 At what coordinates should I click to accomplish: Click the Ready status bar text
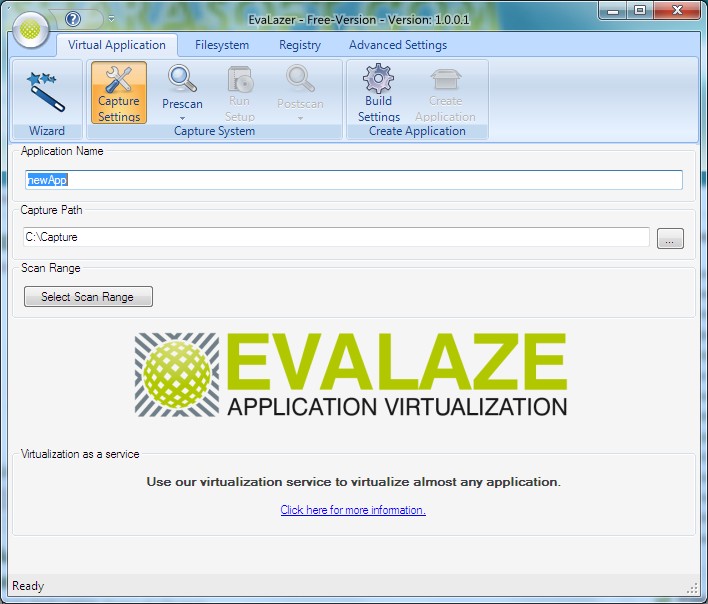28,586
